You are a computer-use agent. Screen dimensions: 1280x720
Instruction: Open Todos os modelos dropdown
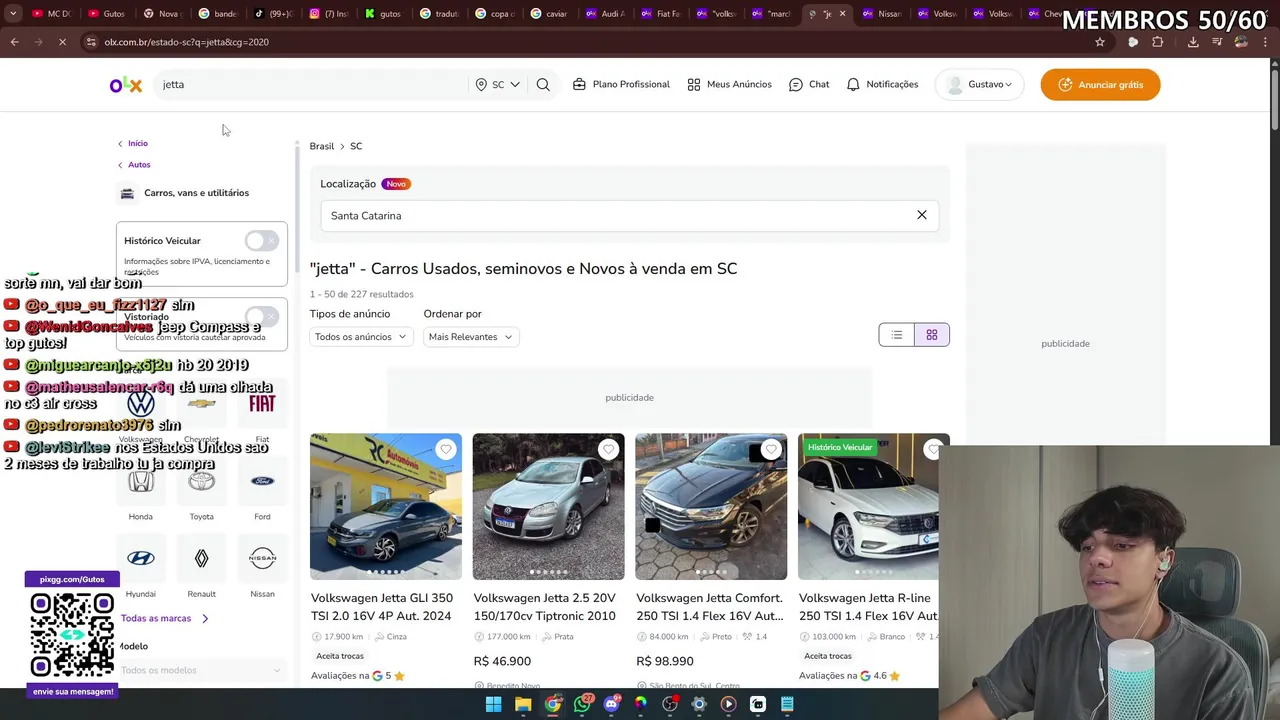click(x=201, y=670)
